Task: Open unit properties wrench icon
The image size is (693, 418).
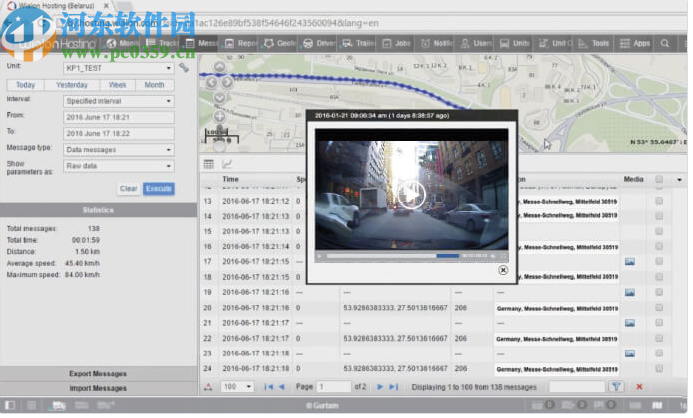Action: point(184,68)
